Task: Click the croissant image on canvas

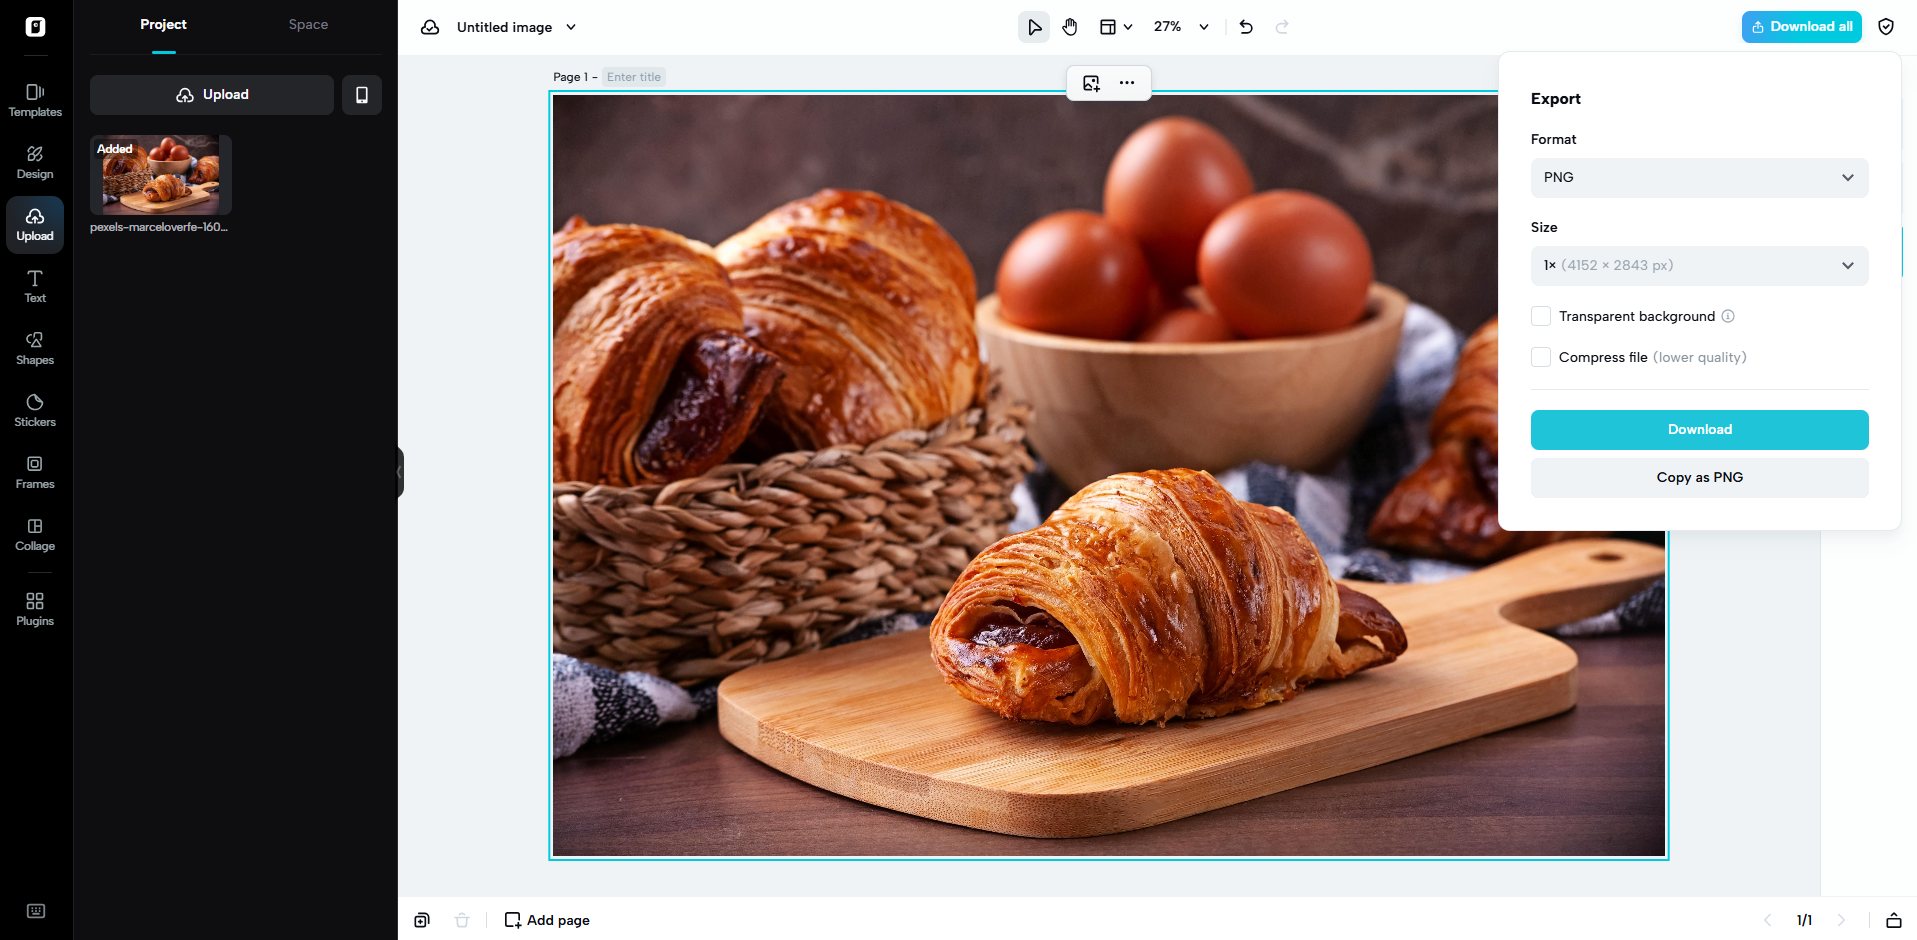Action: point(1108,476)
